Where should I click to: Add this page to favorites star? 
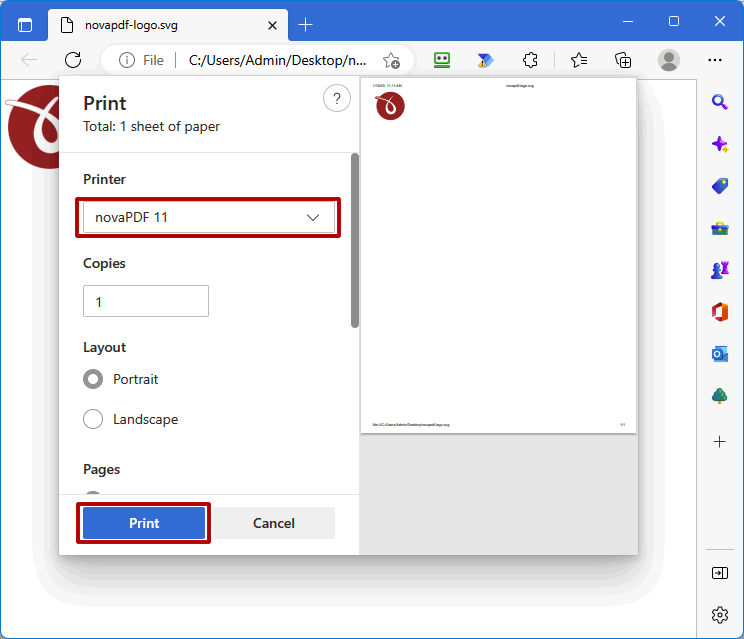tap(391, 60)
